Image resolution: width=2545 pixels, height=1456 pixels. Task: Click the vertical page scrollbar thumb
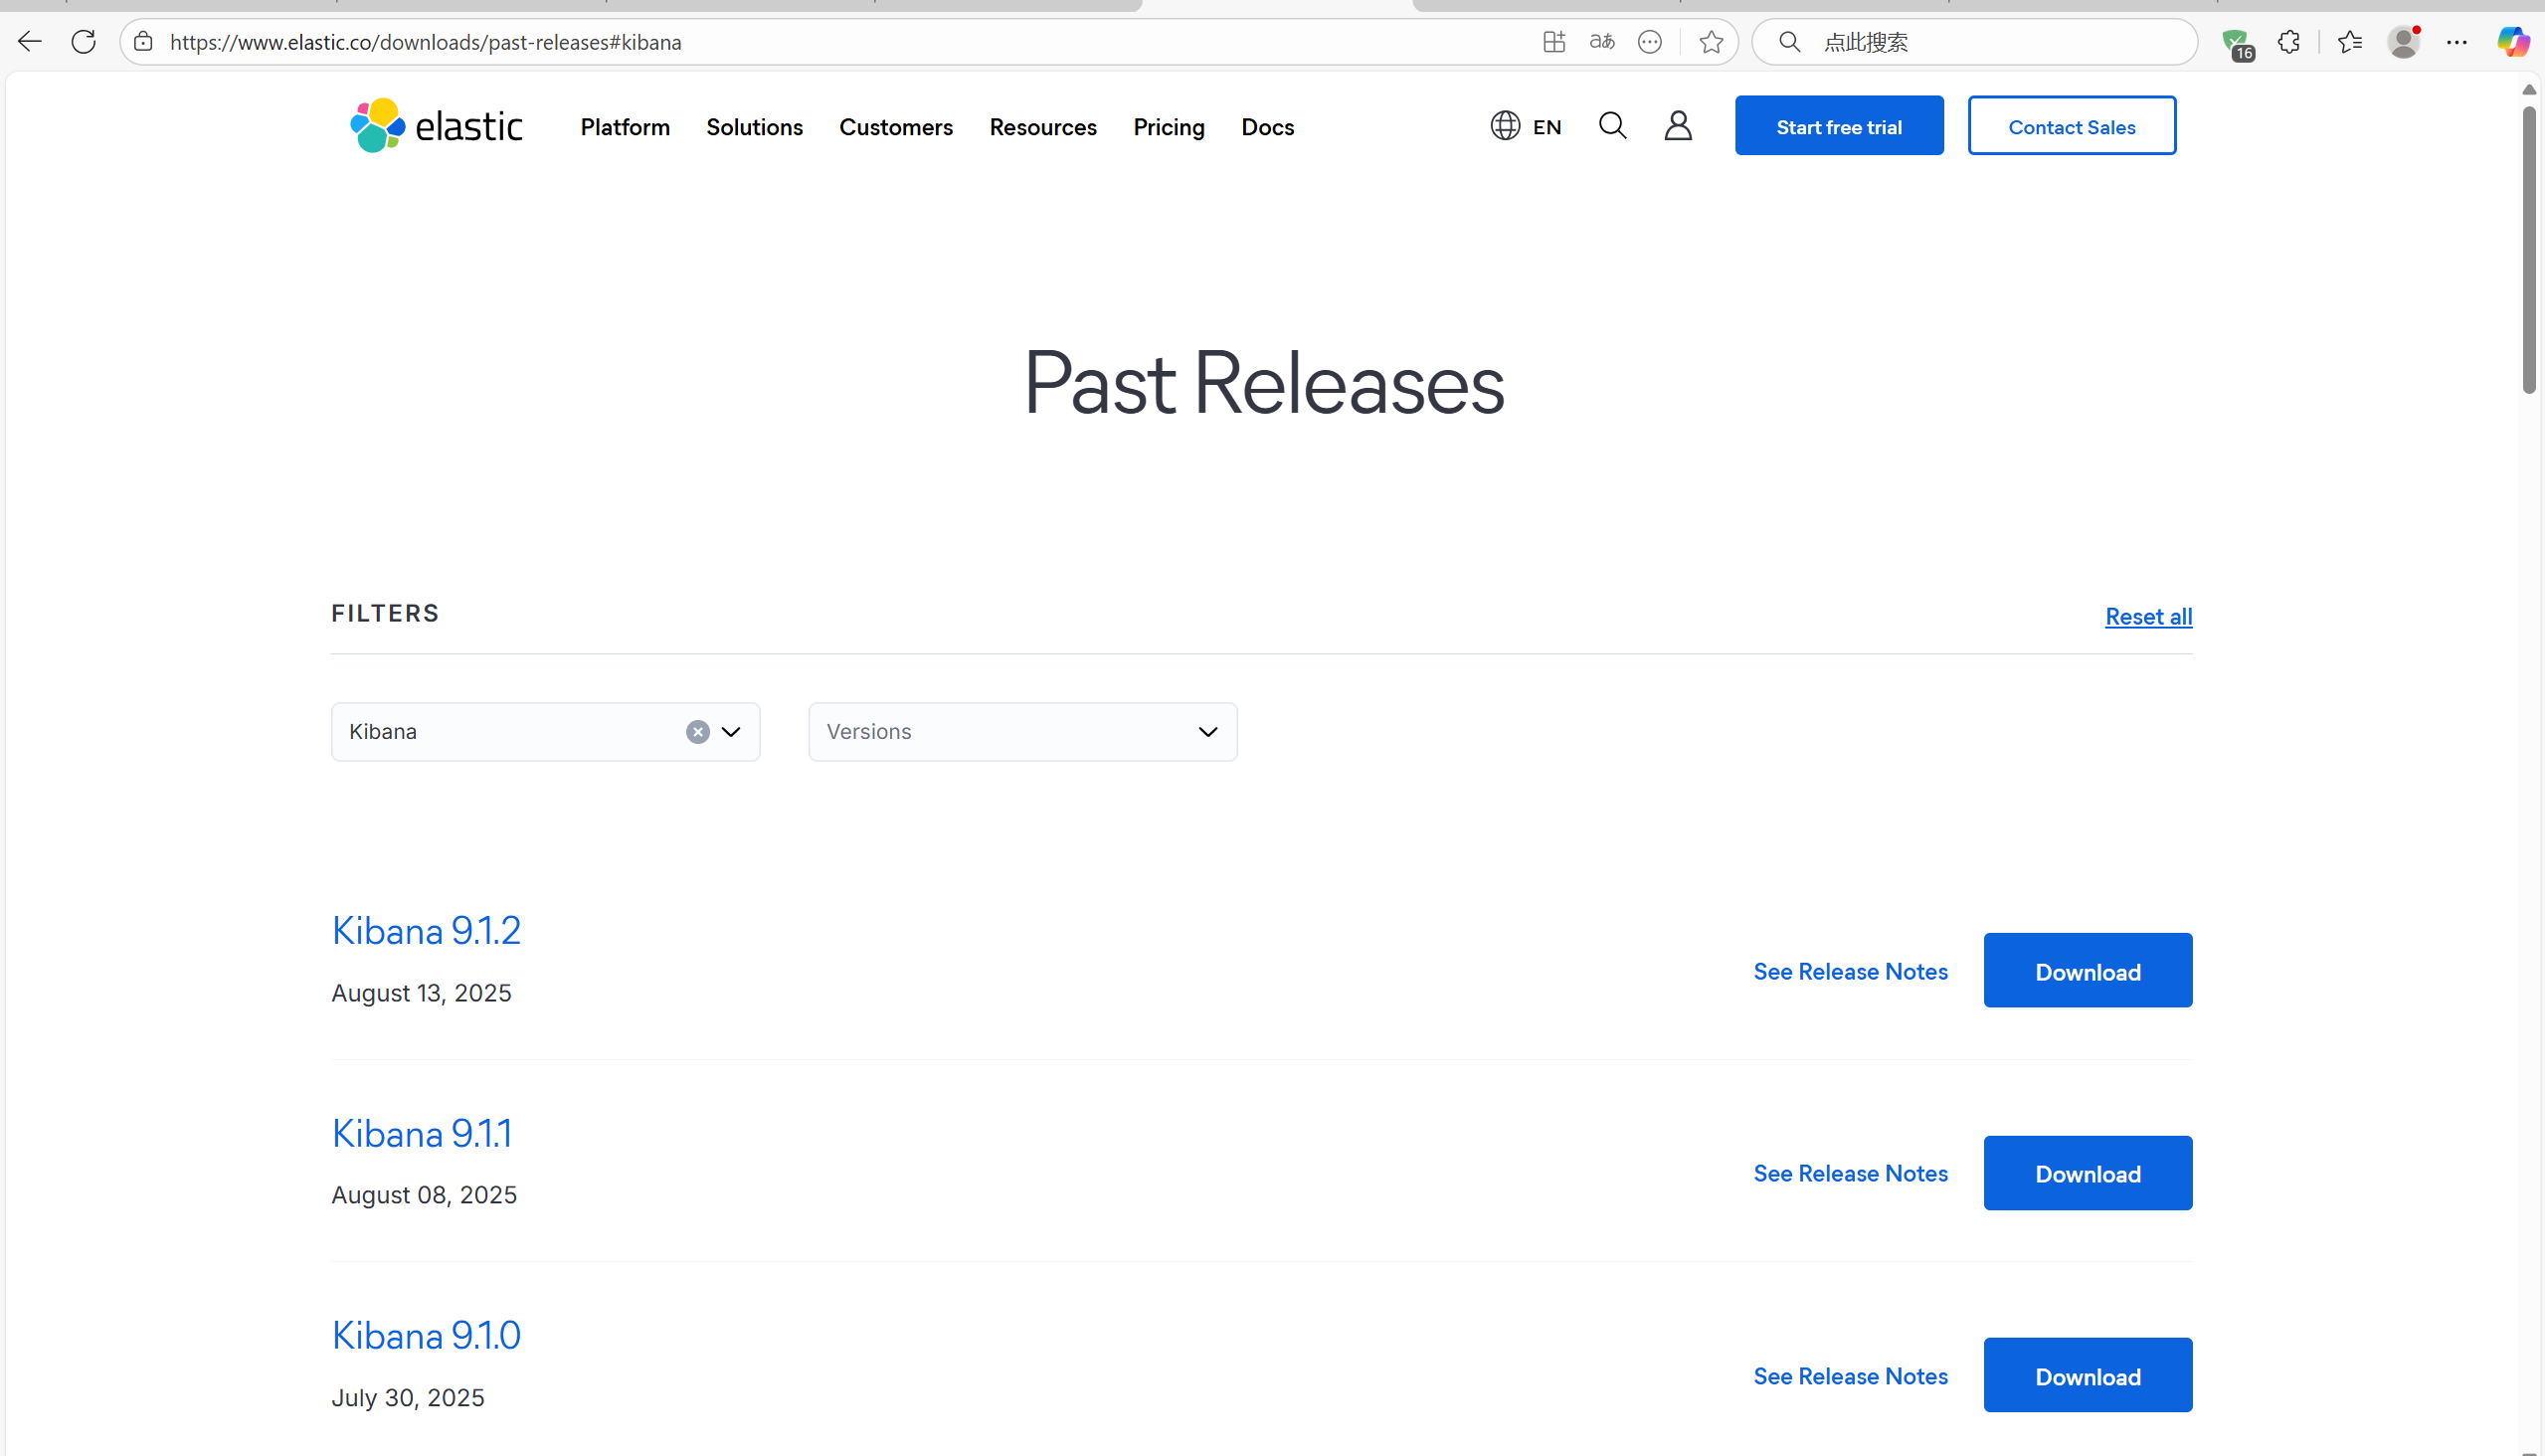coord(2529,250)
